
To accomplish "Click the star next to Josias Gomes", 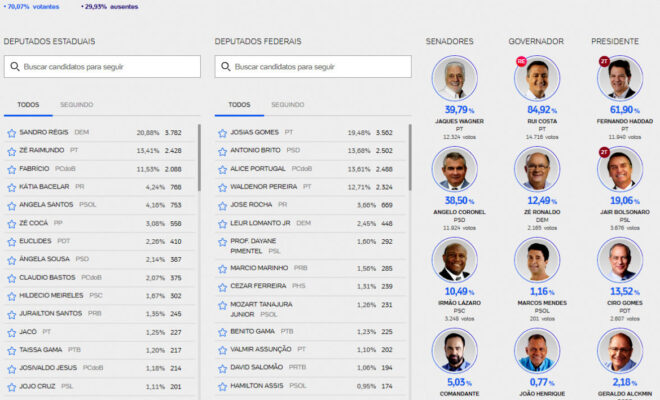I will click(x=223, y=133).
